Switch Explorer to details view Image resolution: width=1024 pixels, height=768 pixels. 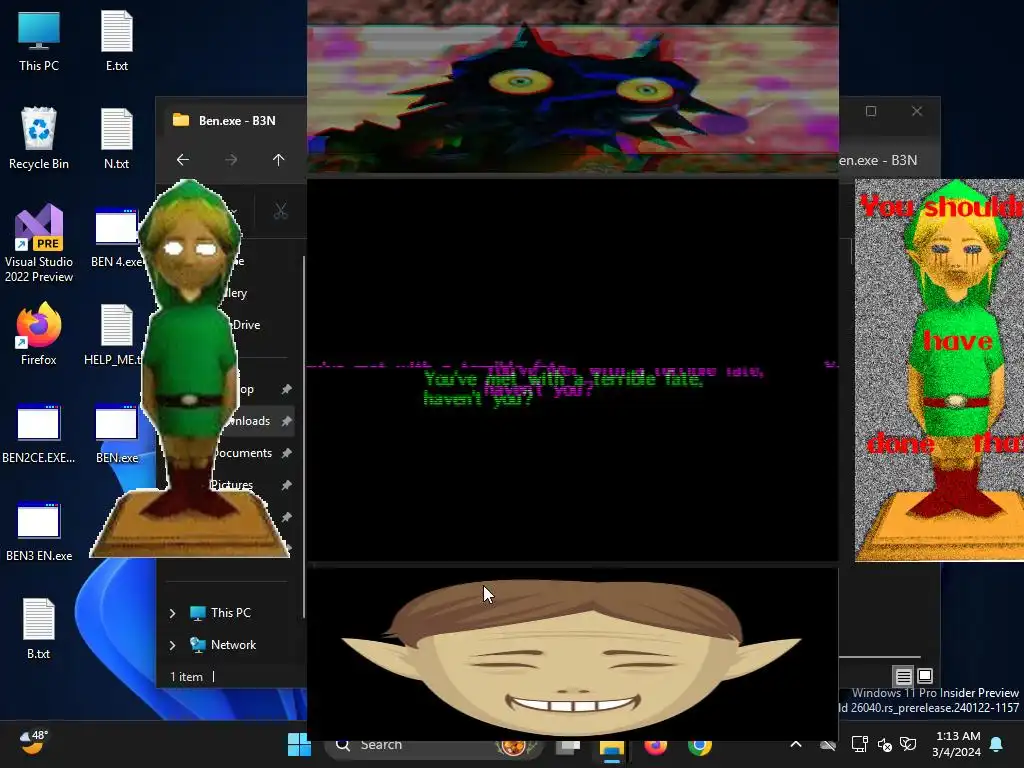(x=903, y=676)
